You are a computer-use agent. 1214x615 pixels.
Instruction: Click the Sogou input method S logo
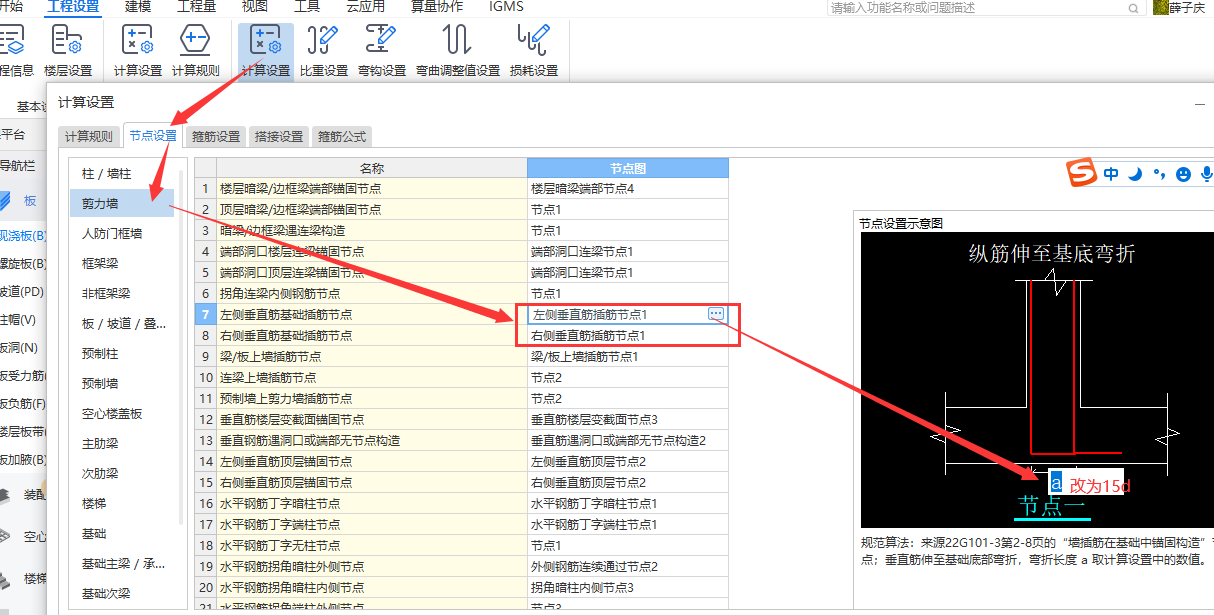[x=1081, y=173]
